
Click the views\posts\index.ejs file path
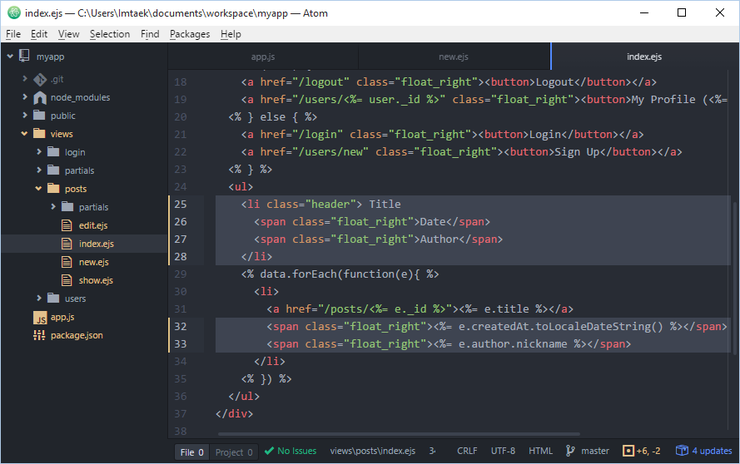point(373,451)
